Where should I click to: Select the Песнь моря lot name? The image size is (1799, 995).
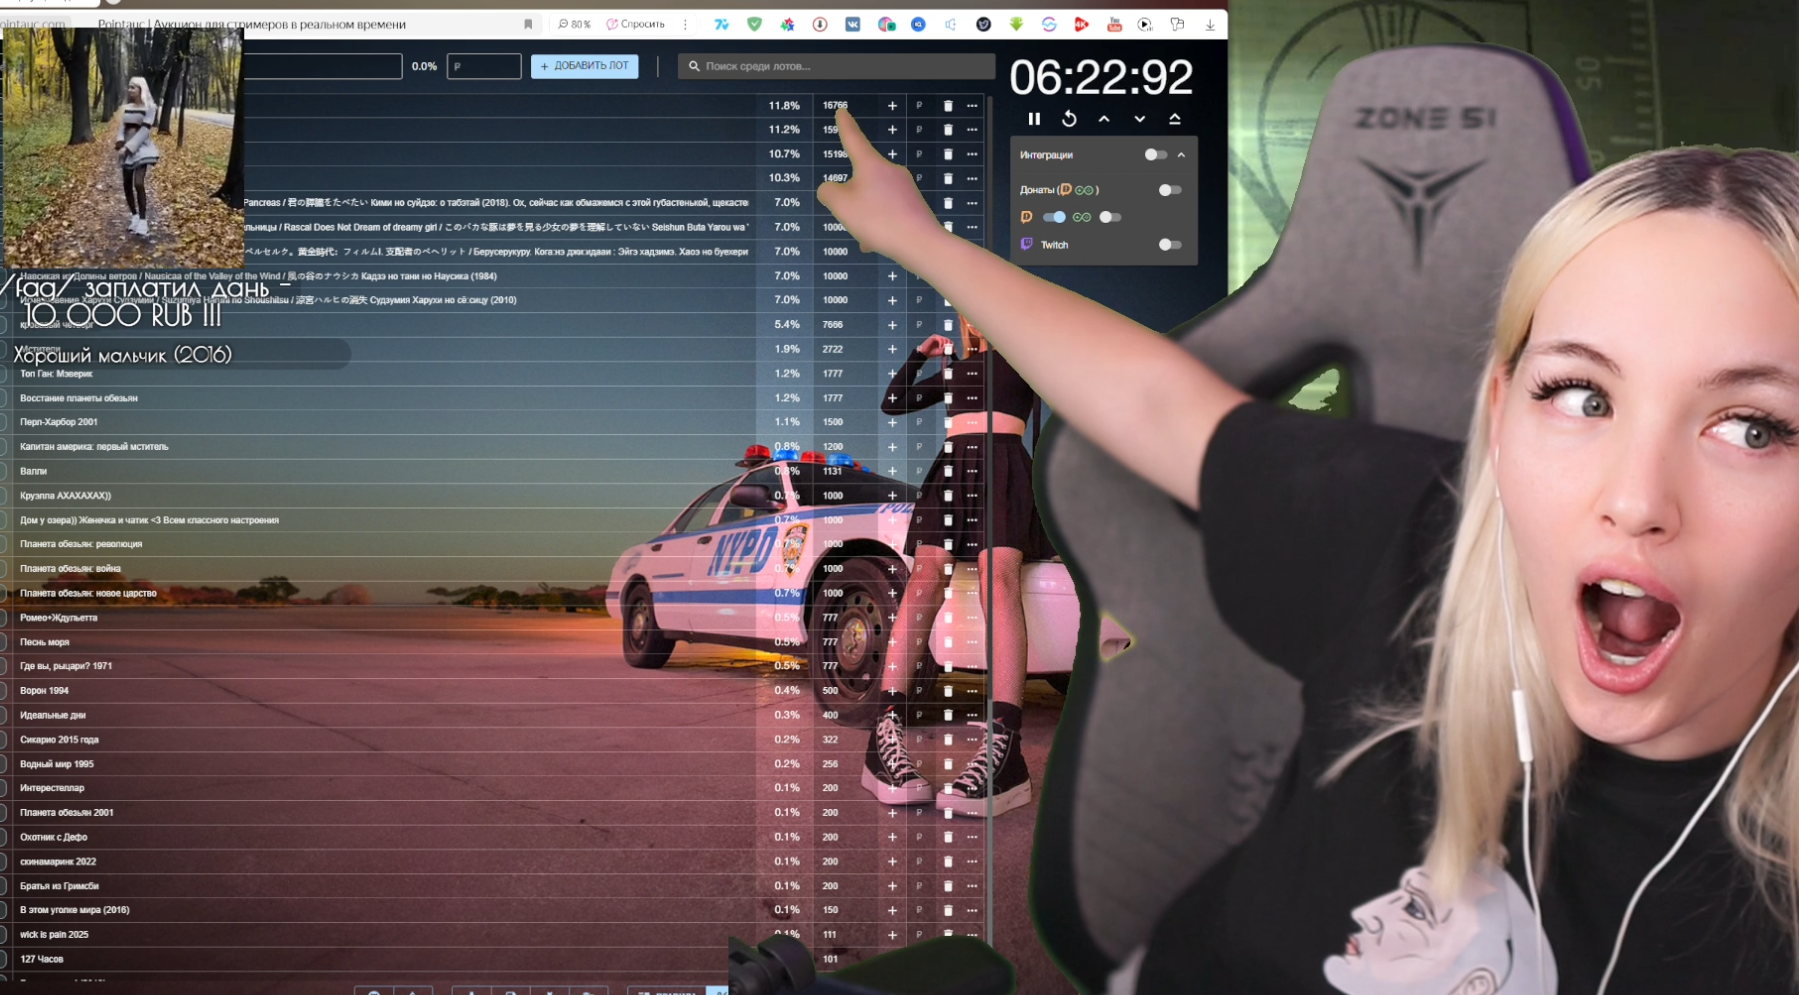tap(45, 642)
